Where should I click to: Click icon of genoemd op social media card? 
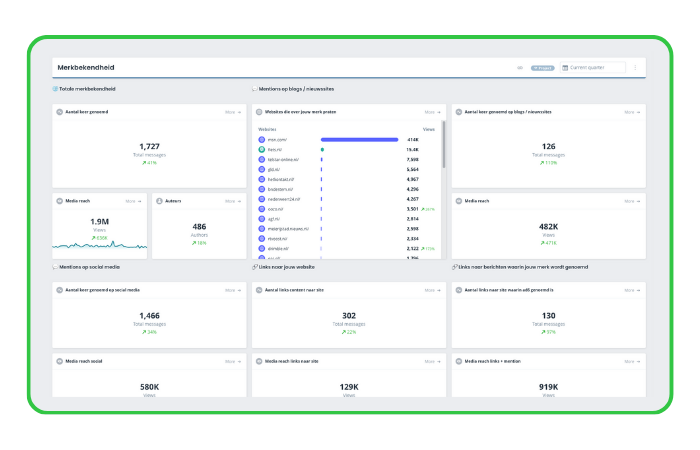click(x=59, y=290)
